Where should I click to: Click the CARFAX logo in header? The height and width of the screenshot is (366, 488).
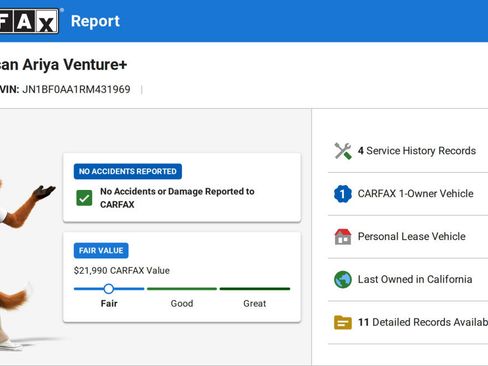tap(29, 21)
